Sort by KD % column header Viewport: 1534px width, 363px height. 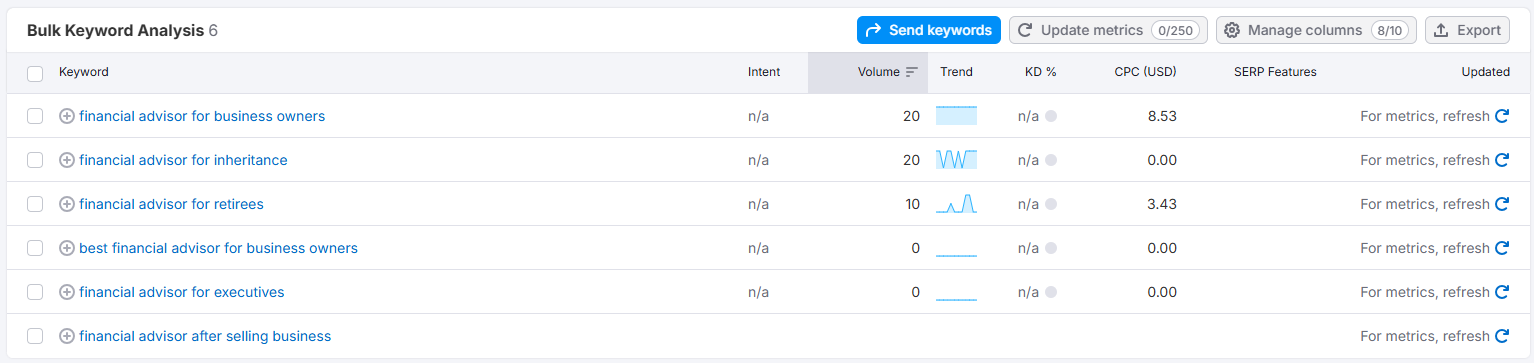point(1041,72)
